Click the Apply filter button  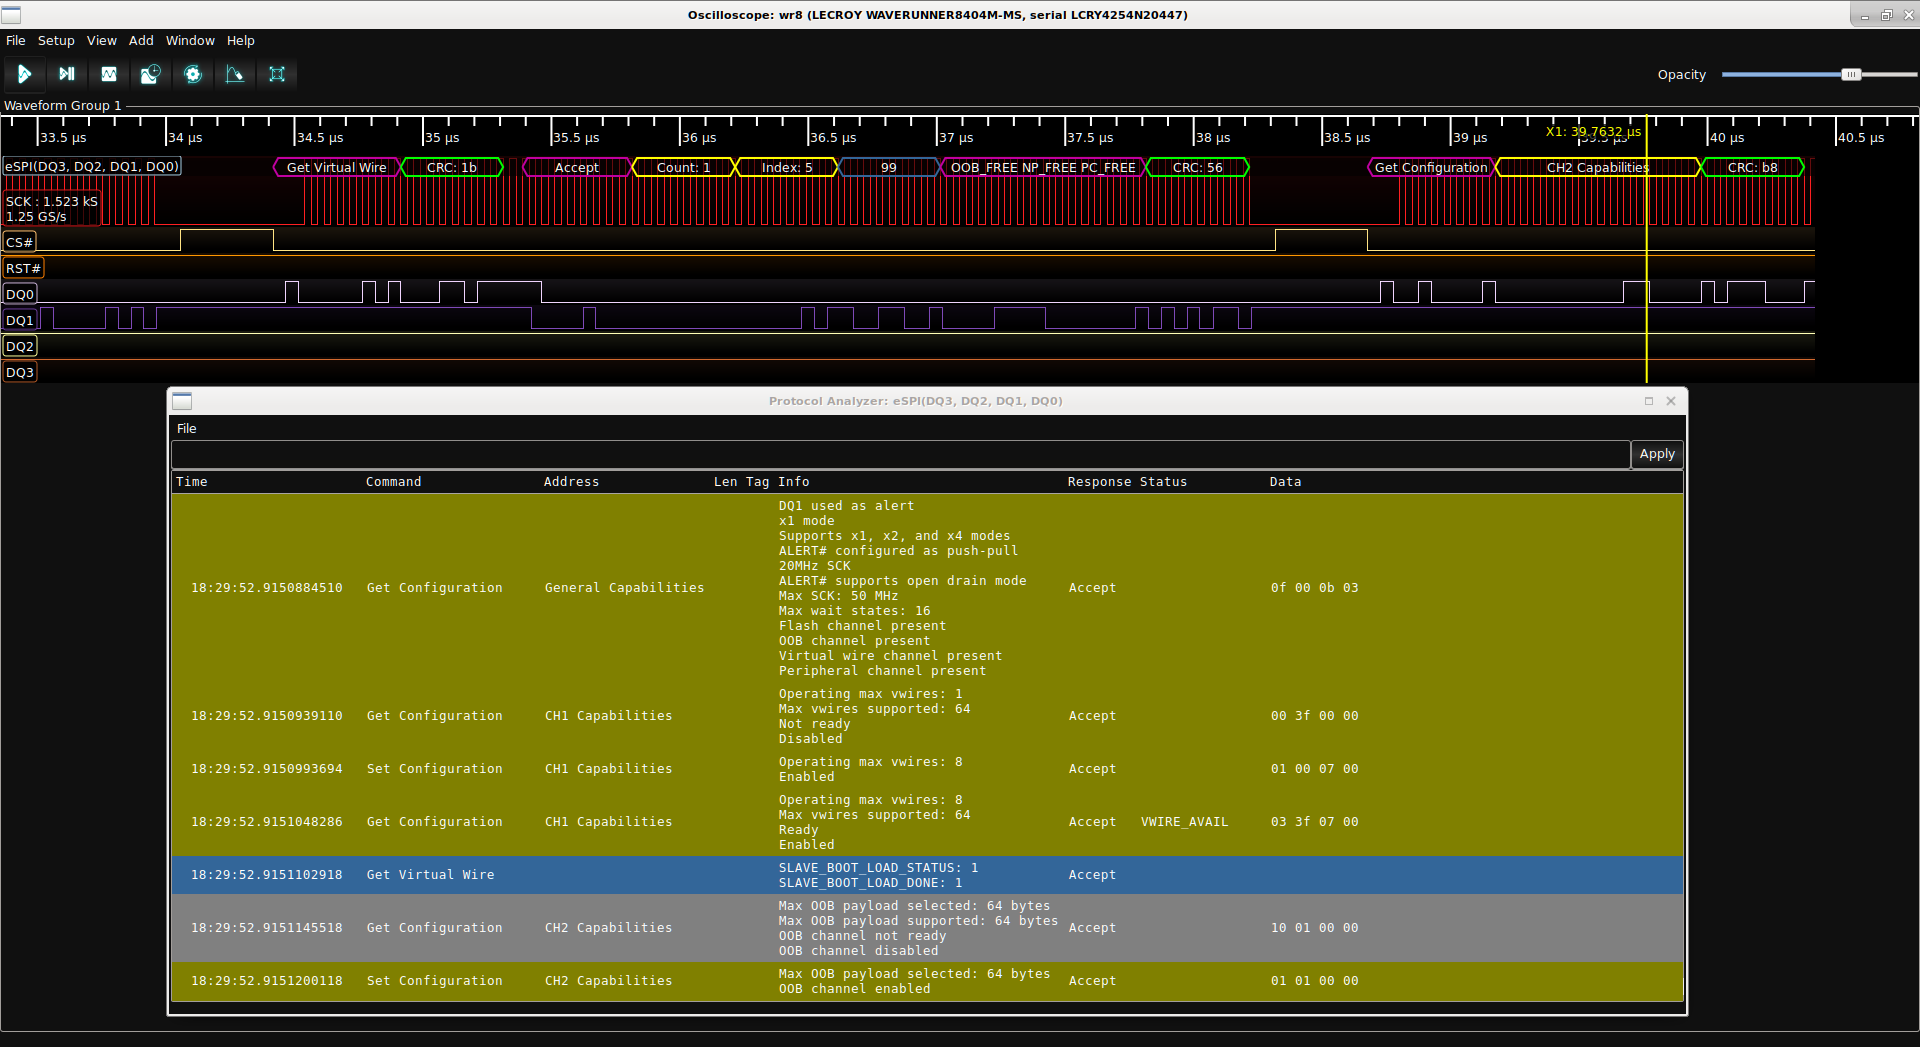(1657, 454)
